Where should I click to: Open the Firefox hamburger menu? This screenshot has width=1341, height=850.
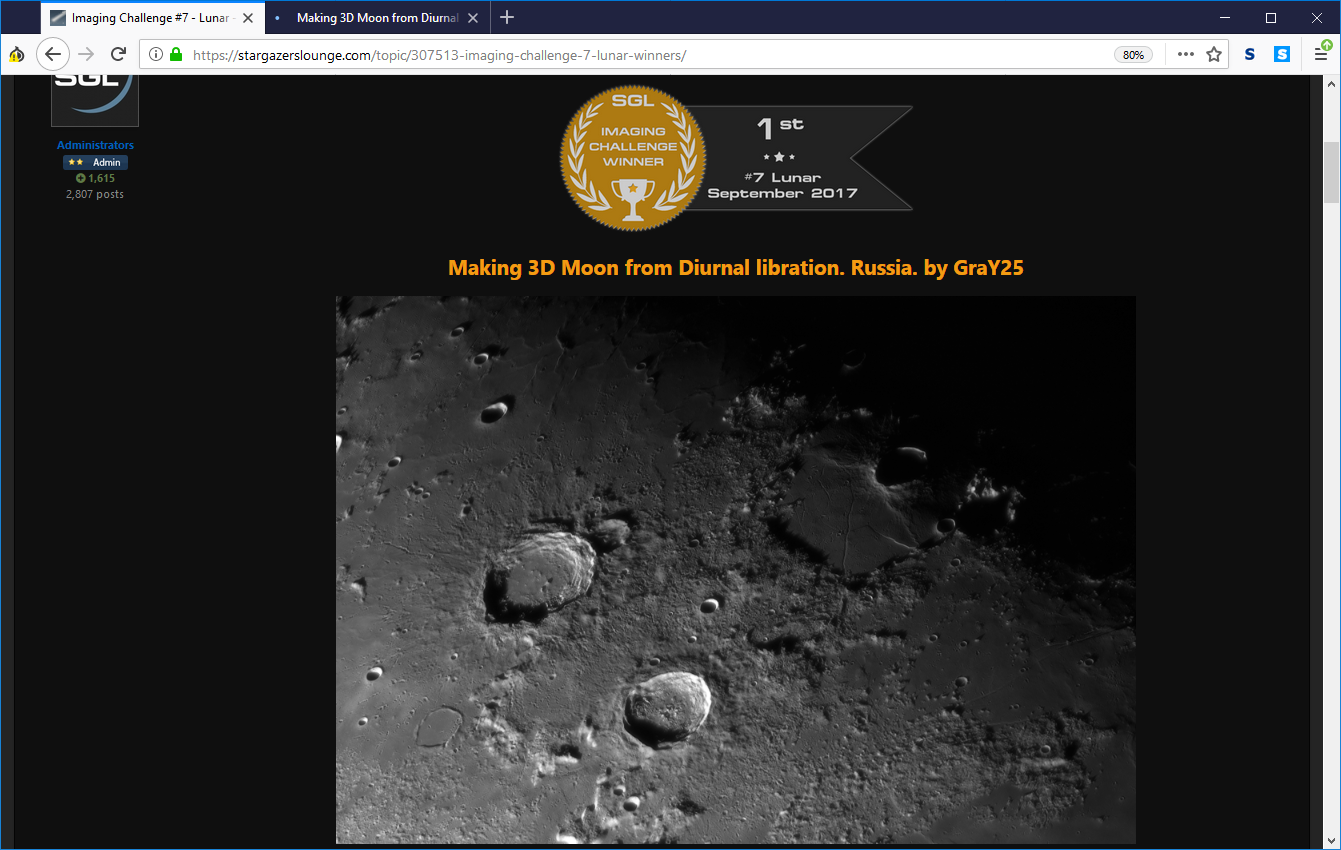[1321, 55]
